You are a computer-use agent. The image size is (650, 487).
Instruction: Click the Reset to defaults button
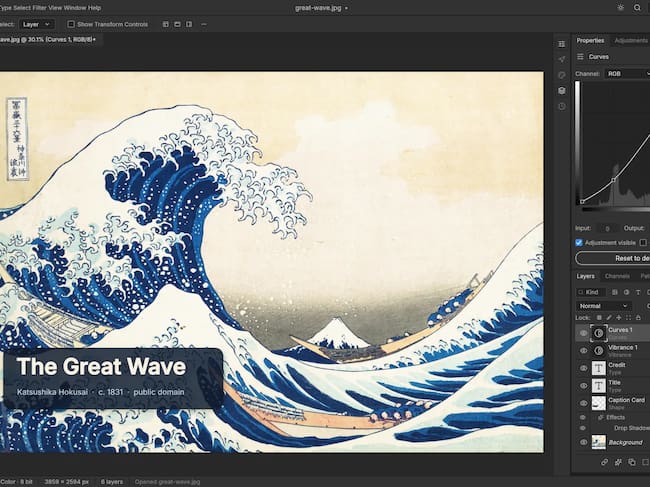point(613,258)
